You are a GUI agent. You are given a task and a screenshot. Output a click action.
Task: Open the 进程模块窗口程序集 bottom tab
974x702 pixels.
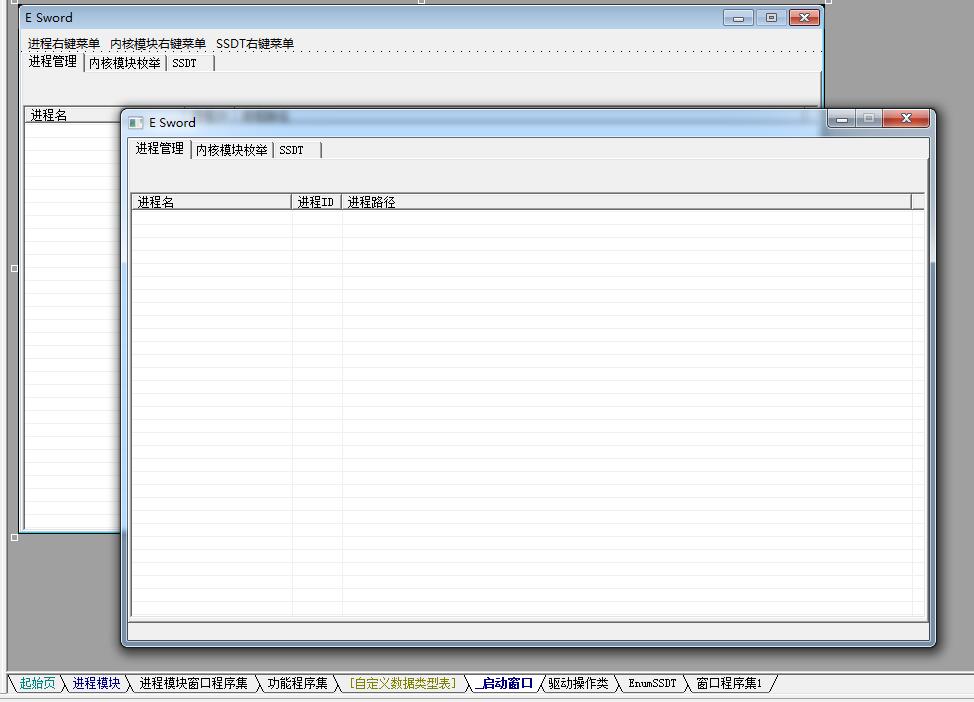tap(193, 683)
